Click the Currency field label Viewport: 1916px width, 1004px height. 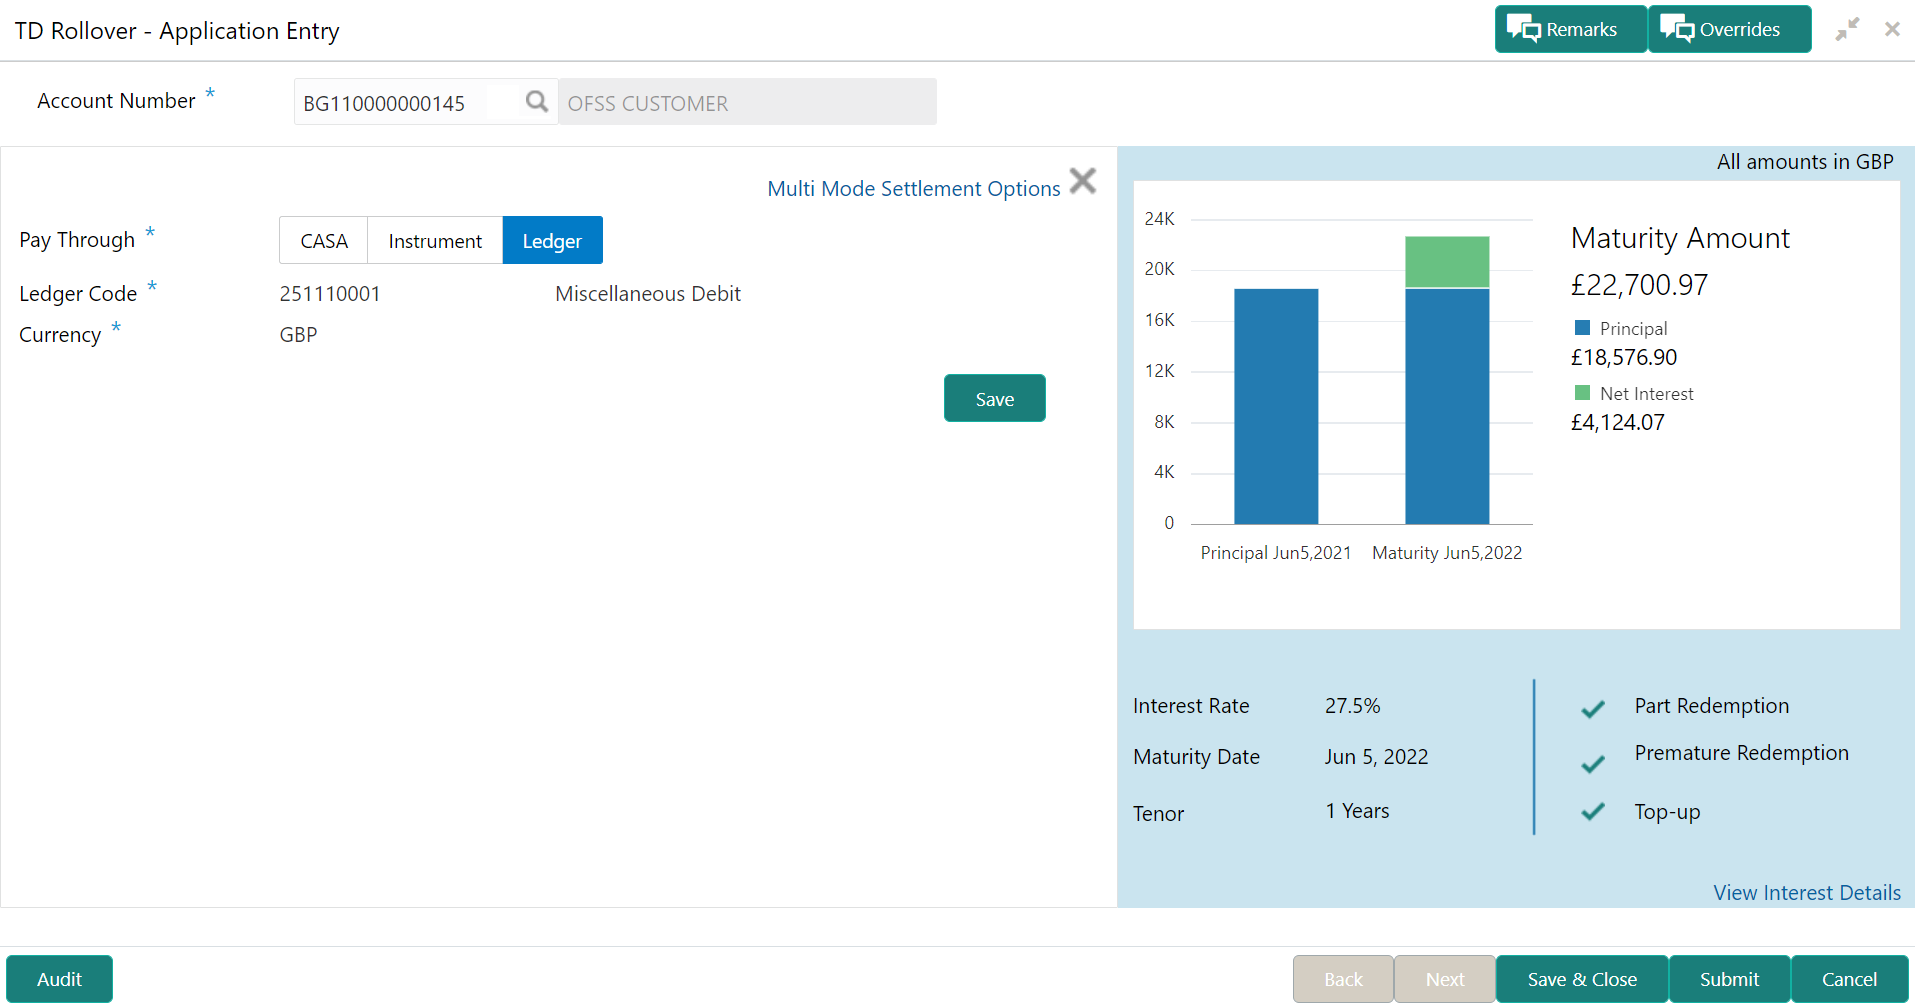click(60, 334)
